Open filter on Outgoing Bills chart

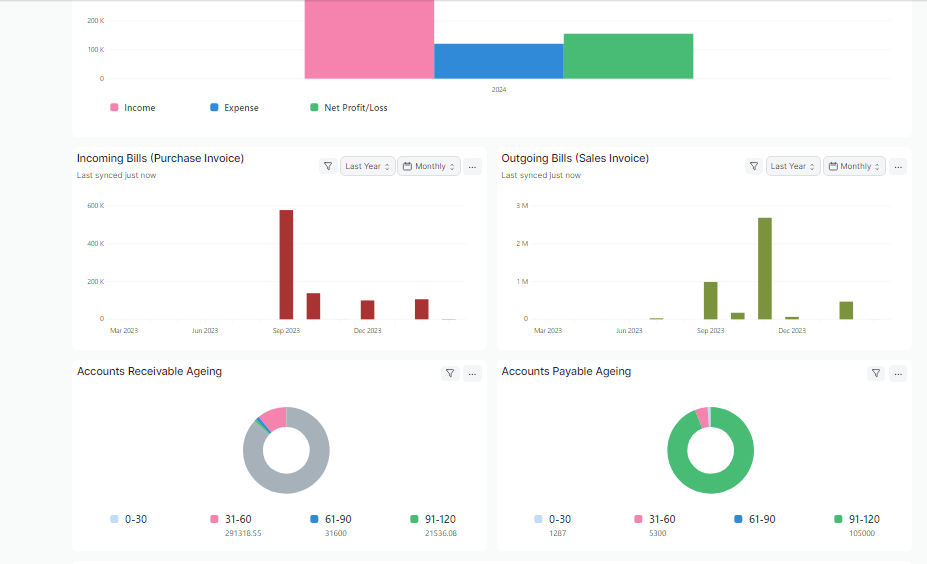tap(754, 166)
